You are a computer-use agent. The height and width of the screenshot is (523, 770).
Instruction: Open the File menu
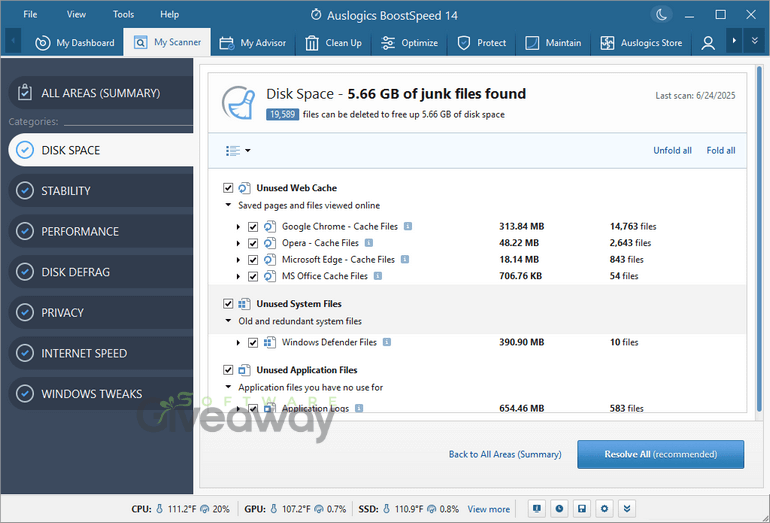pos(30,14)
